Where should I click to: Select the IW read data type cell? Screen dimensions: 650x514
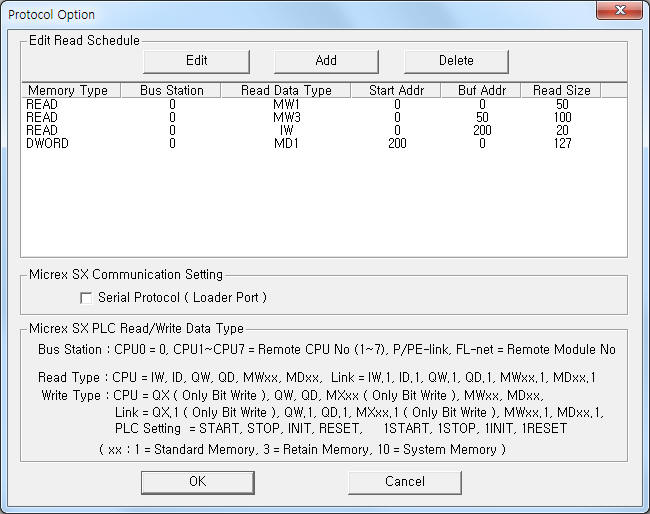pos(286,131)
